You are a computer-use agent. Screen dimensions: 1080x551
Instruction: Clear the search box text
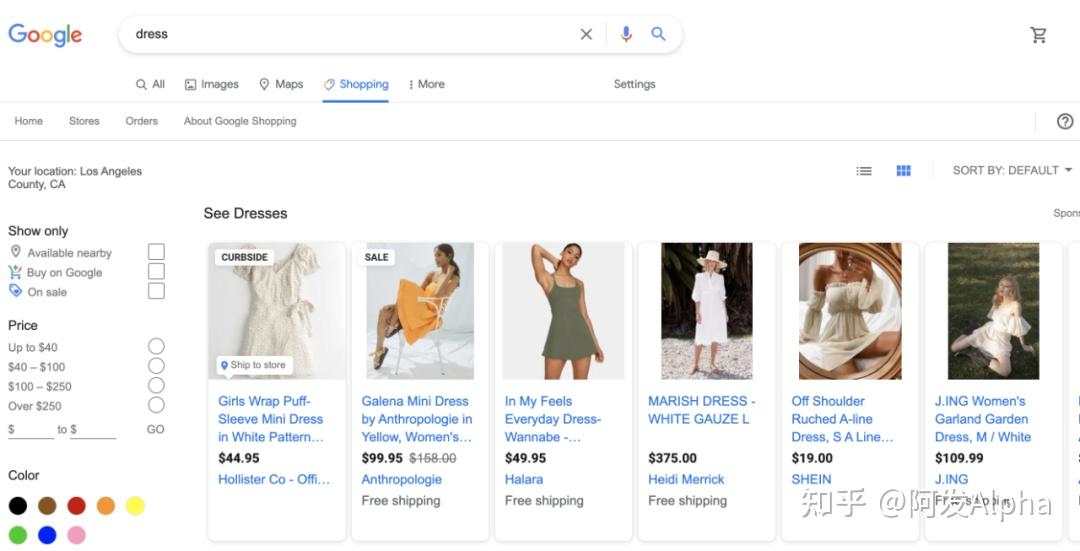point(586,34)
